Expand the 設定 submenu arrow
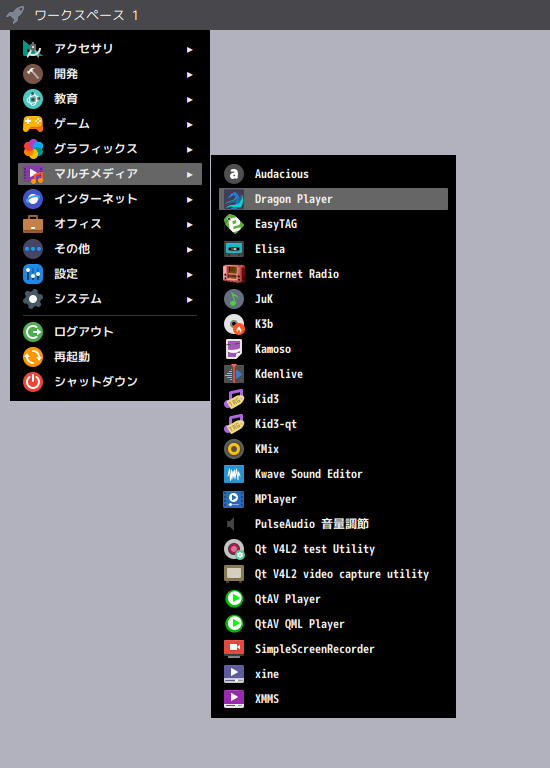This screenshot has height=768, width=550. 190,274
